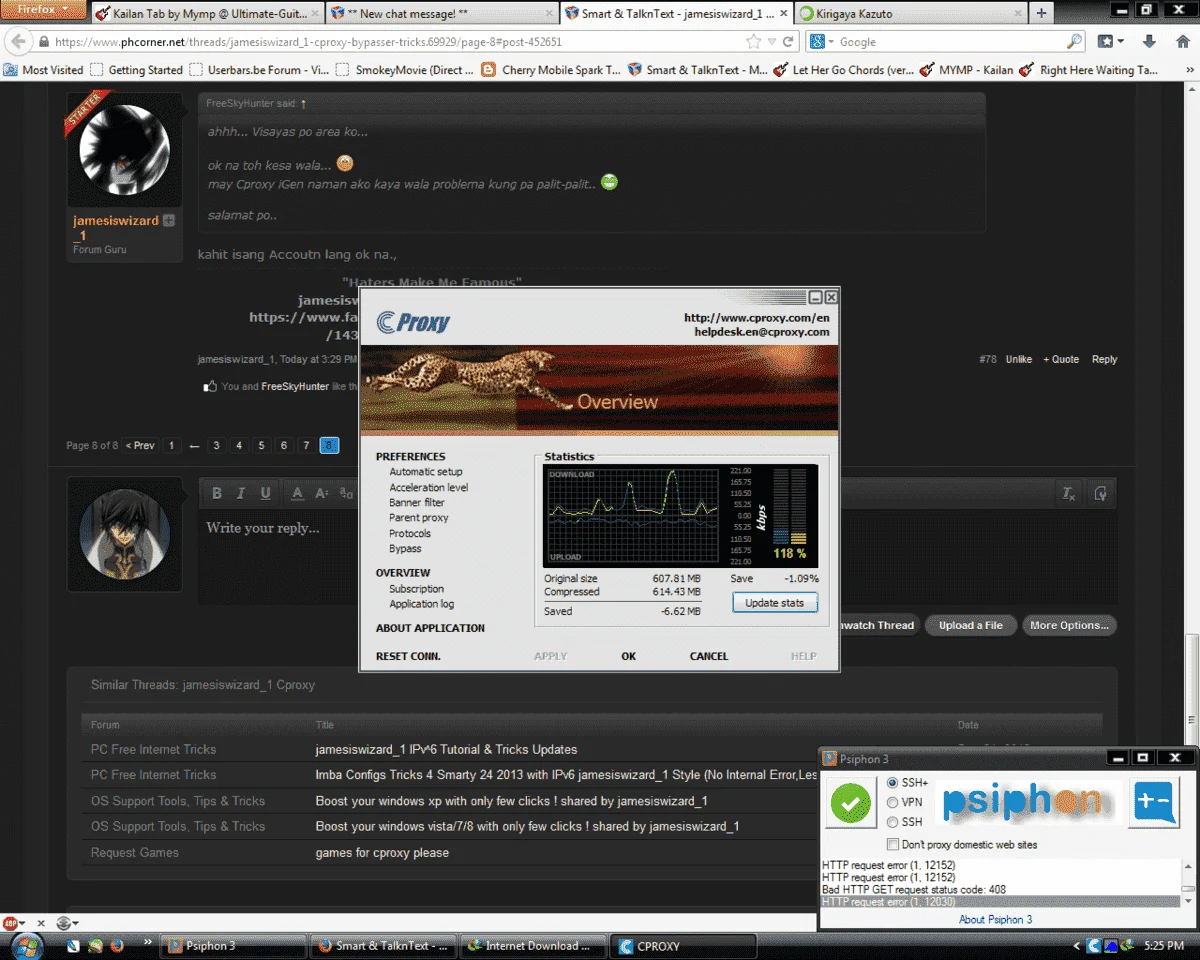Image resolution: width=1200 pixels, height=960 pixels.
Task: Close the Firefox add-on bar with X
Action: [40, 922]
